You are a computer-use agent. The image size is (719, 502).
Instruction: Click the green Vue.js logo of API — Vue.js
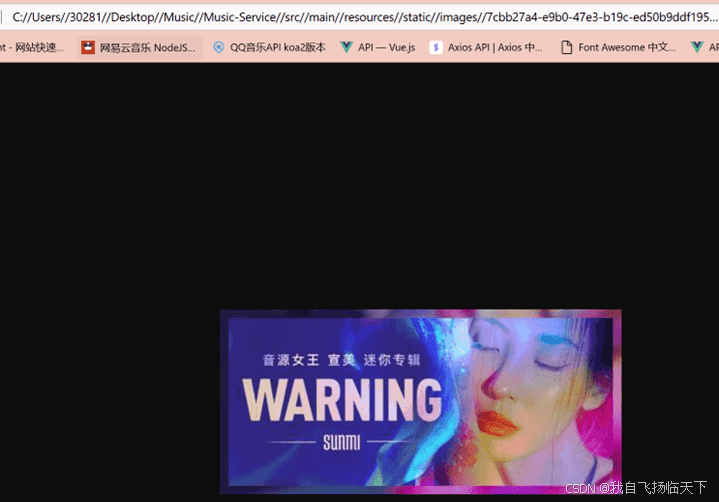click(347, 47)
